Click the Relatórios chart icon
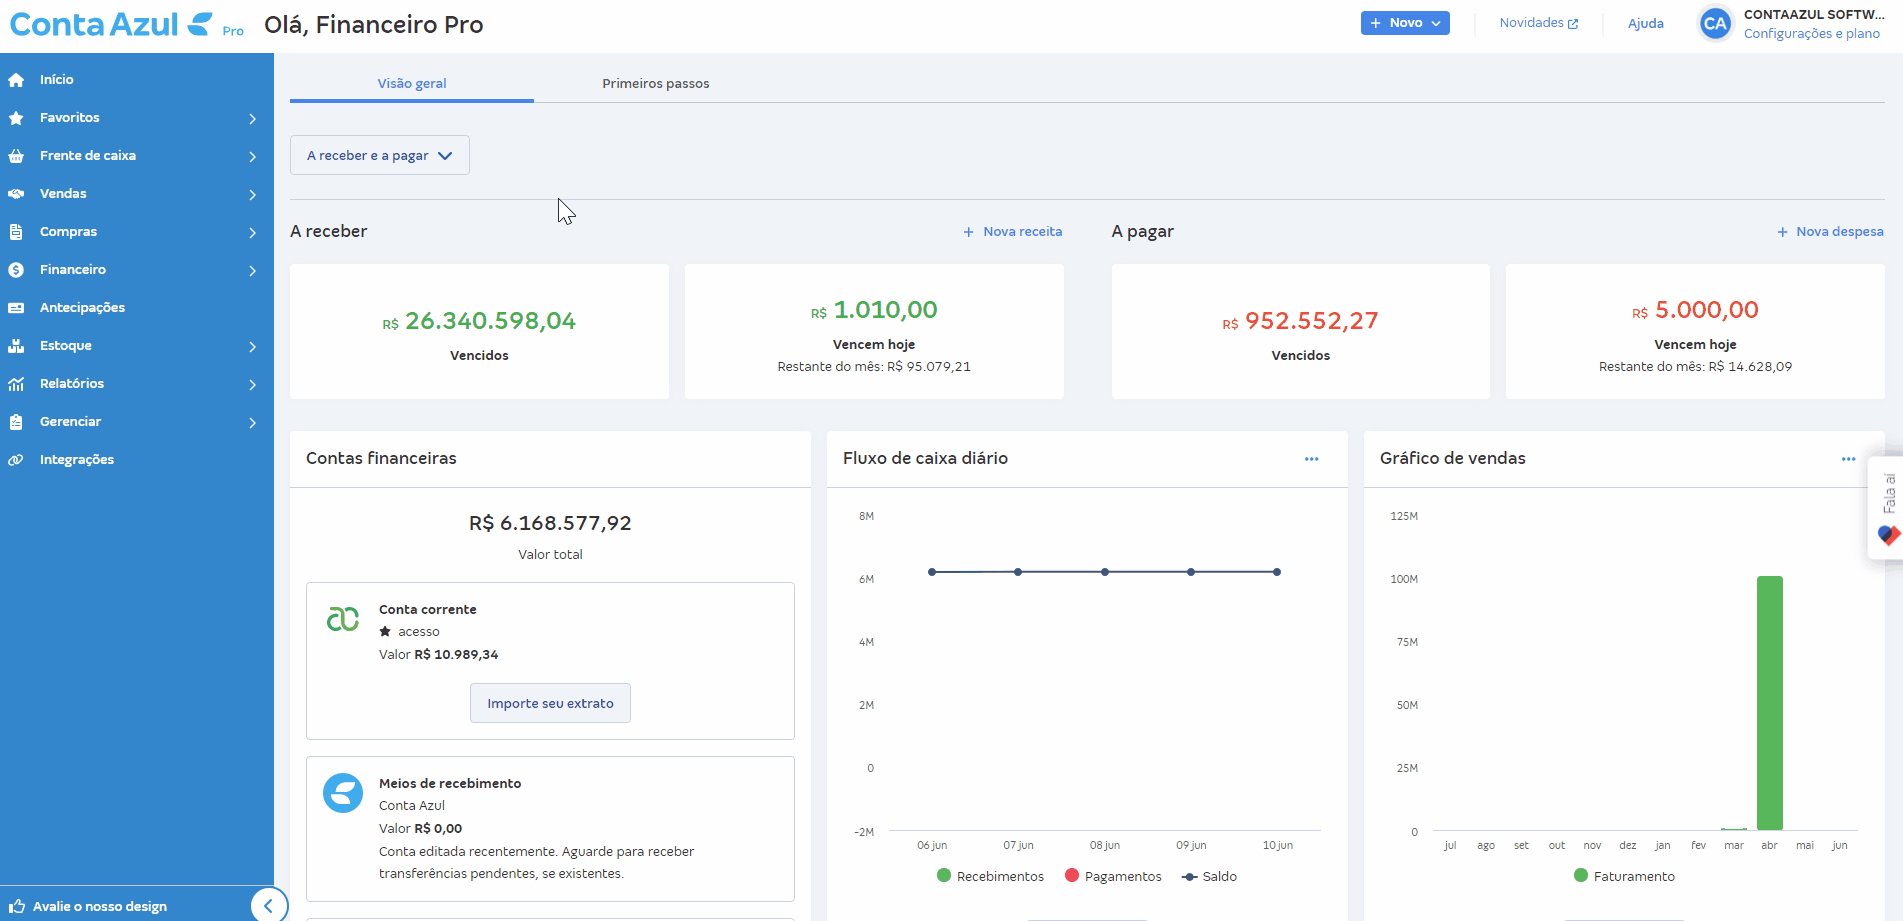Screen dimensions: 1903x921 (x=16, y=384)
